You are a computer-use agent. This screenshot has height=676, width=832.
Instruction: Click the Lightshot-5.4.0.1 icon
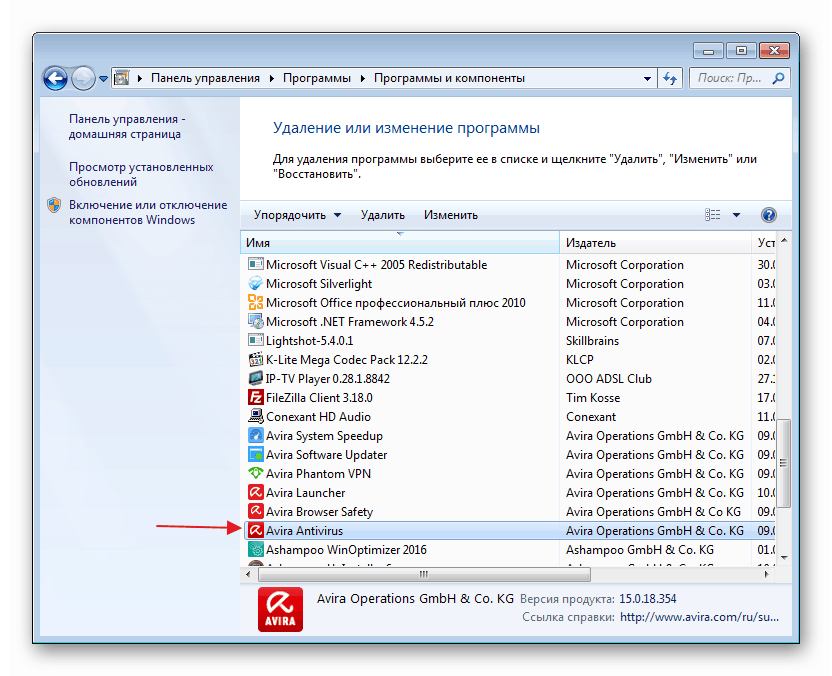pos(256,340)
